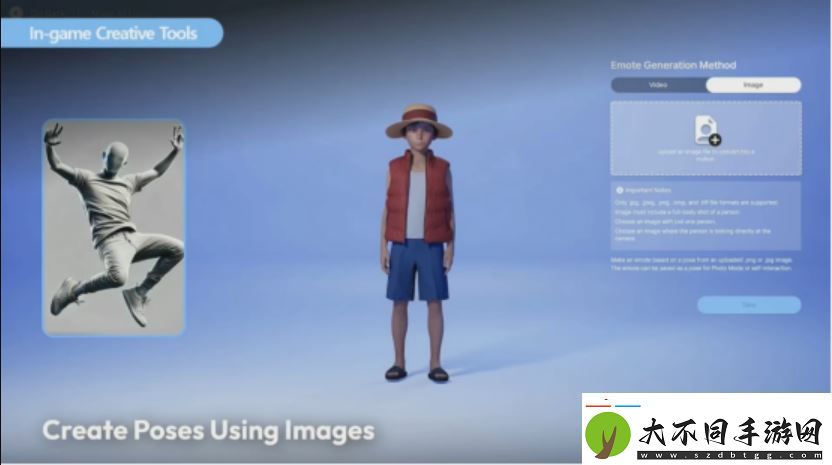Viewport: 832px width, 465px height.
Task: Select the Image emote generation tab
Action: [753, 85]
